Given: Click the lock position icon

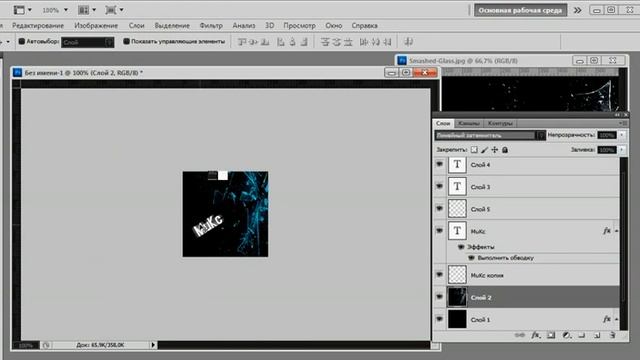Looking at the screenshot, I should point(495,150).
